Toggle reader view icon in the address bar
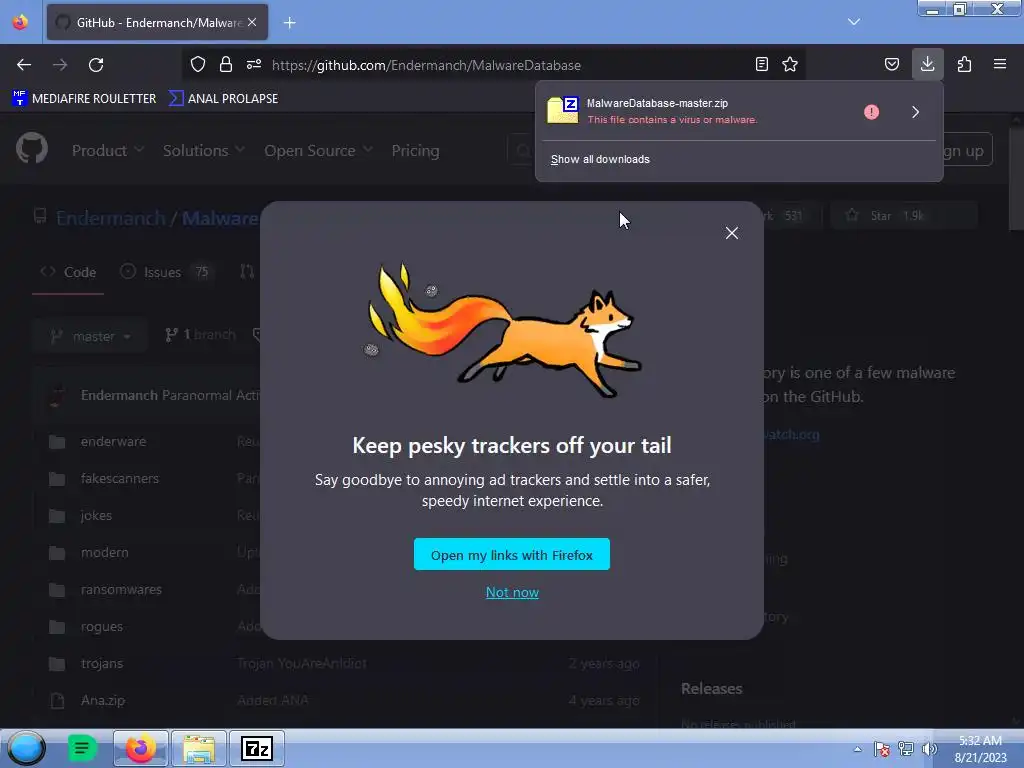1024x768 pixels. click(x=761, y=64)
